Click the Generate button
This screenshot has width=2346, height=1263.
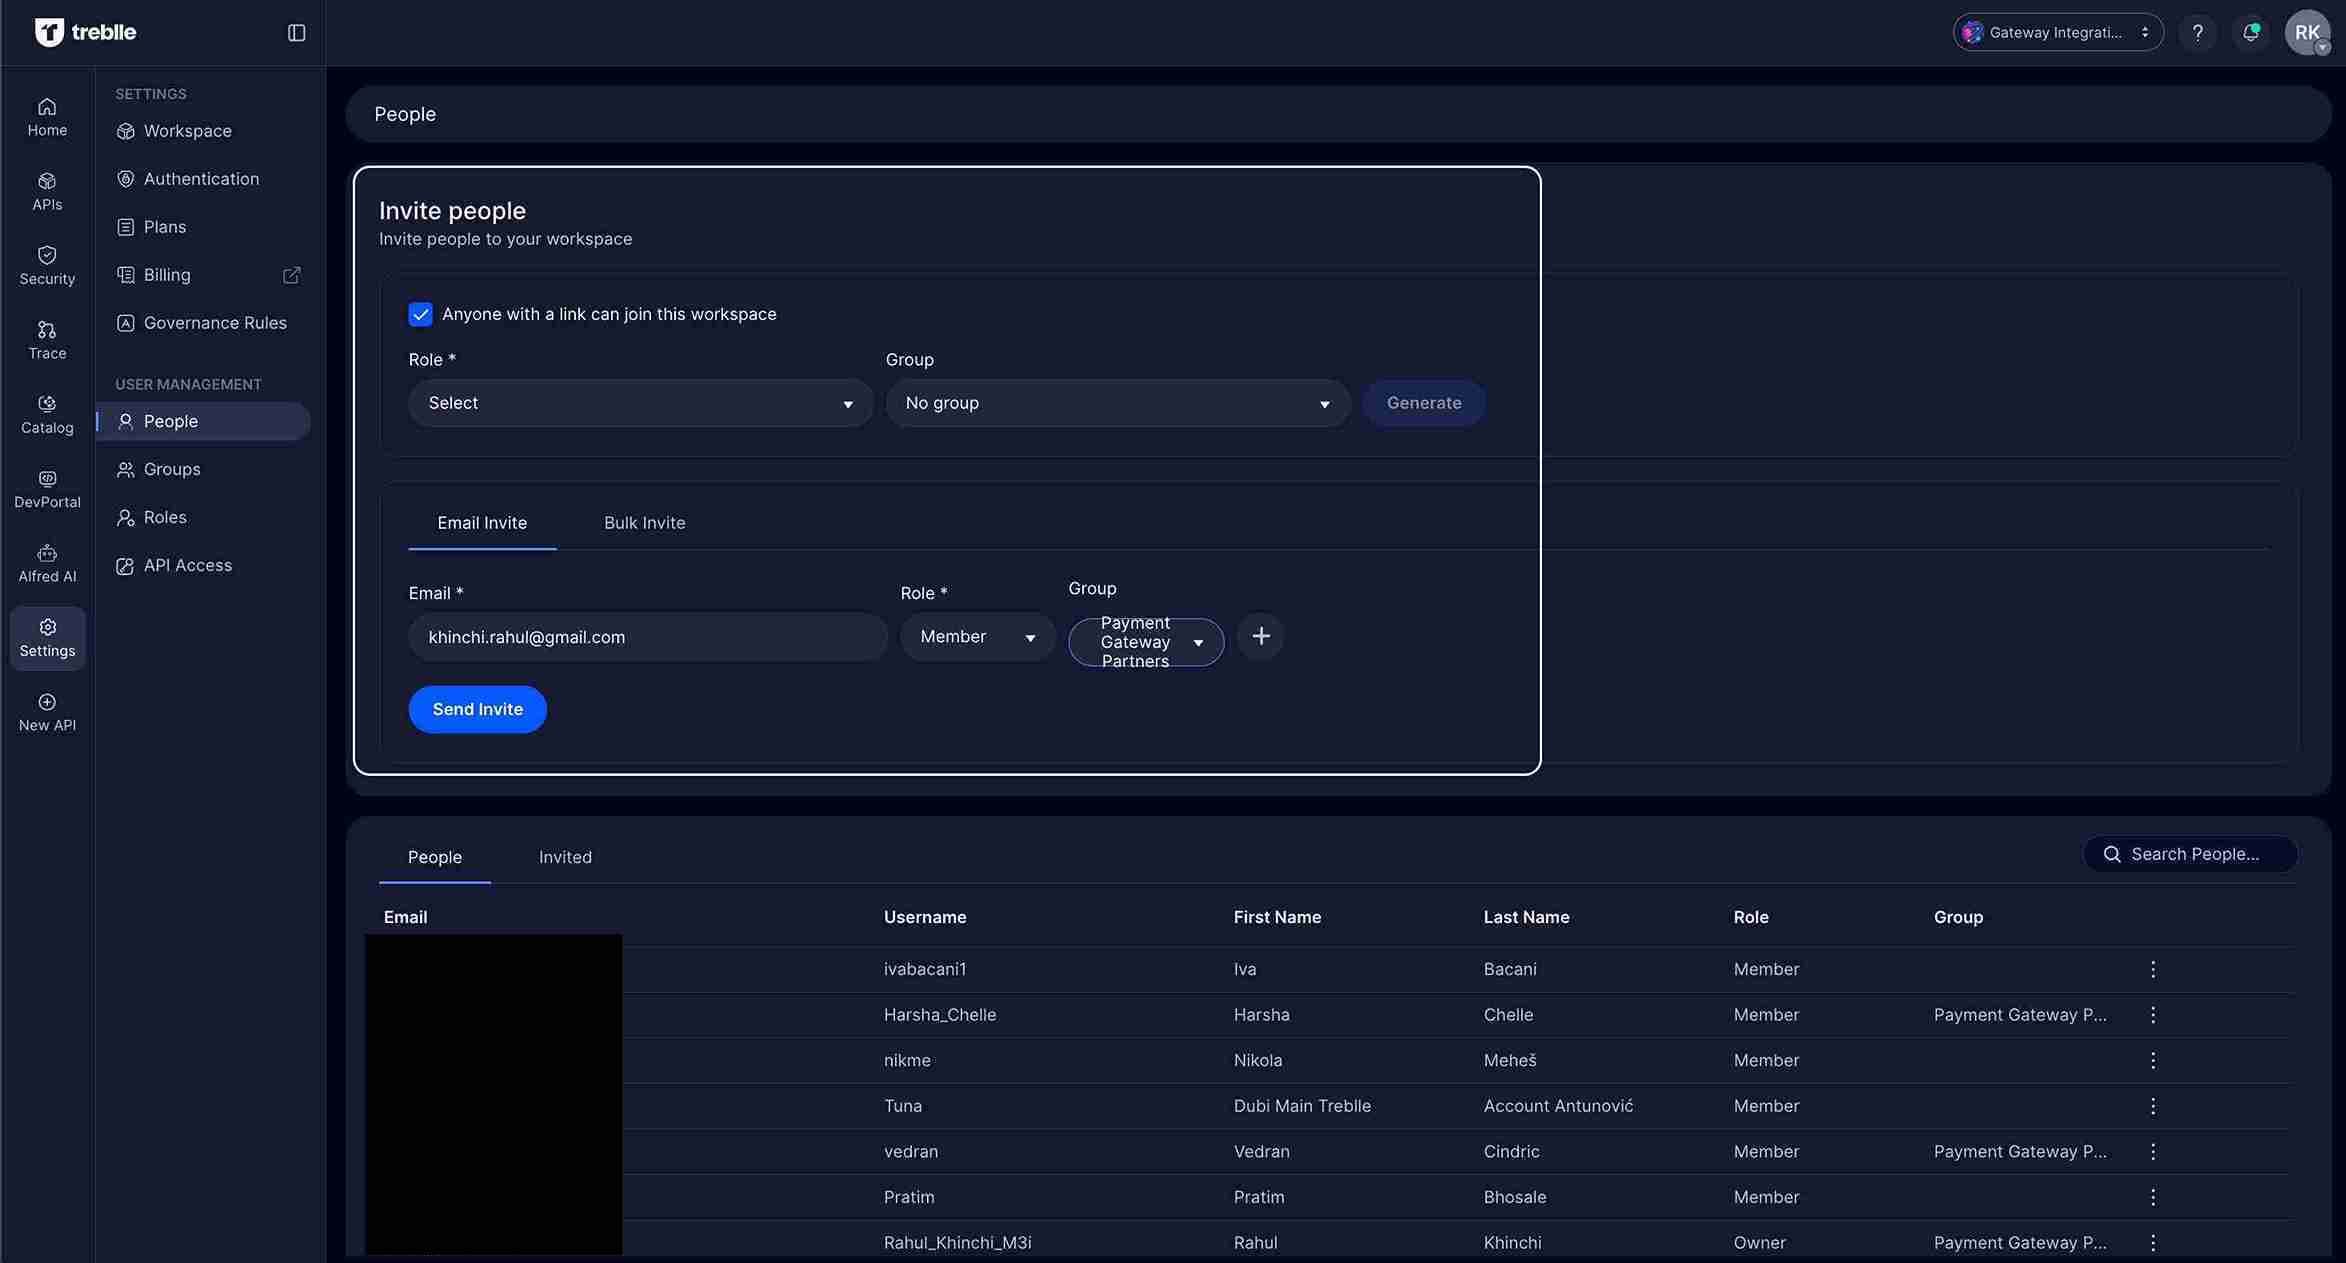(1424, 402)
